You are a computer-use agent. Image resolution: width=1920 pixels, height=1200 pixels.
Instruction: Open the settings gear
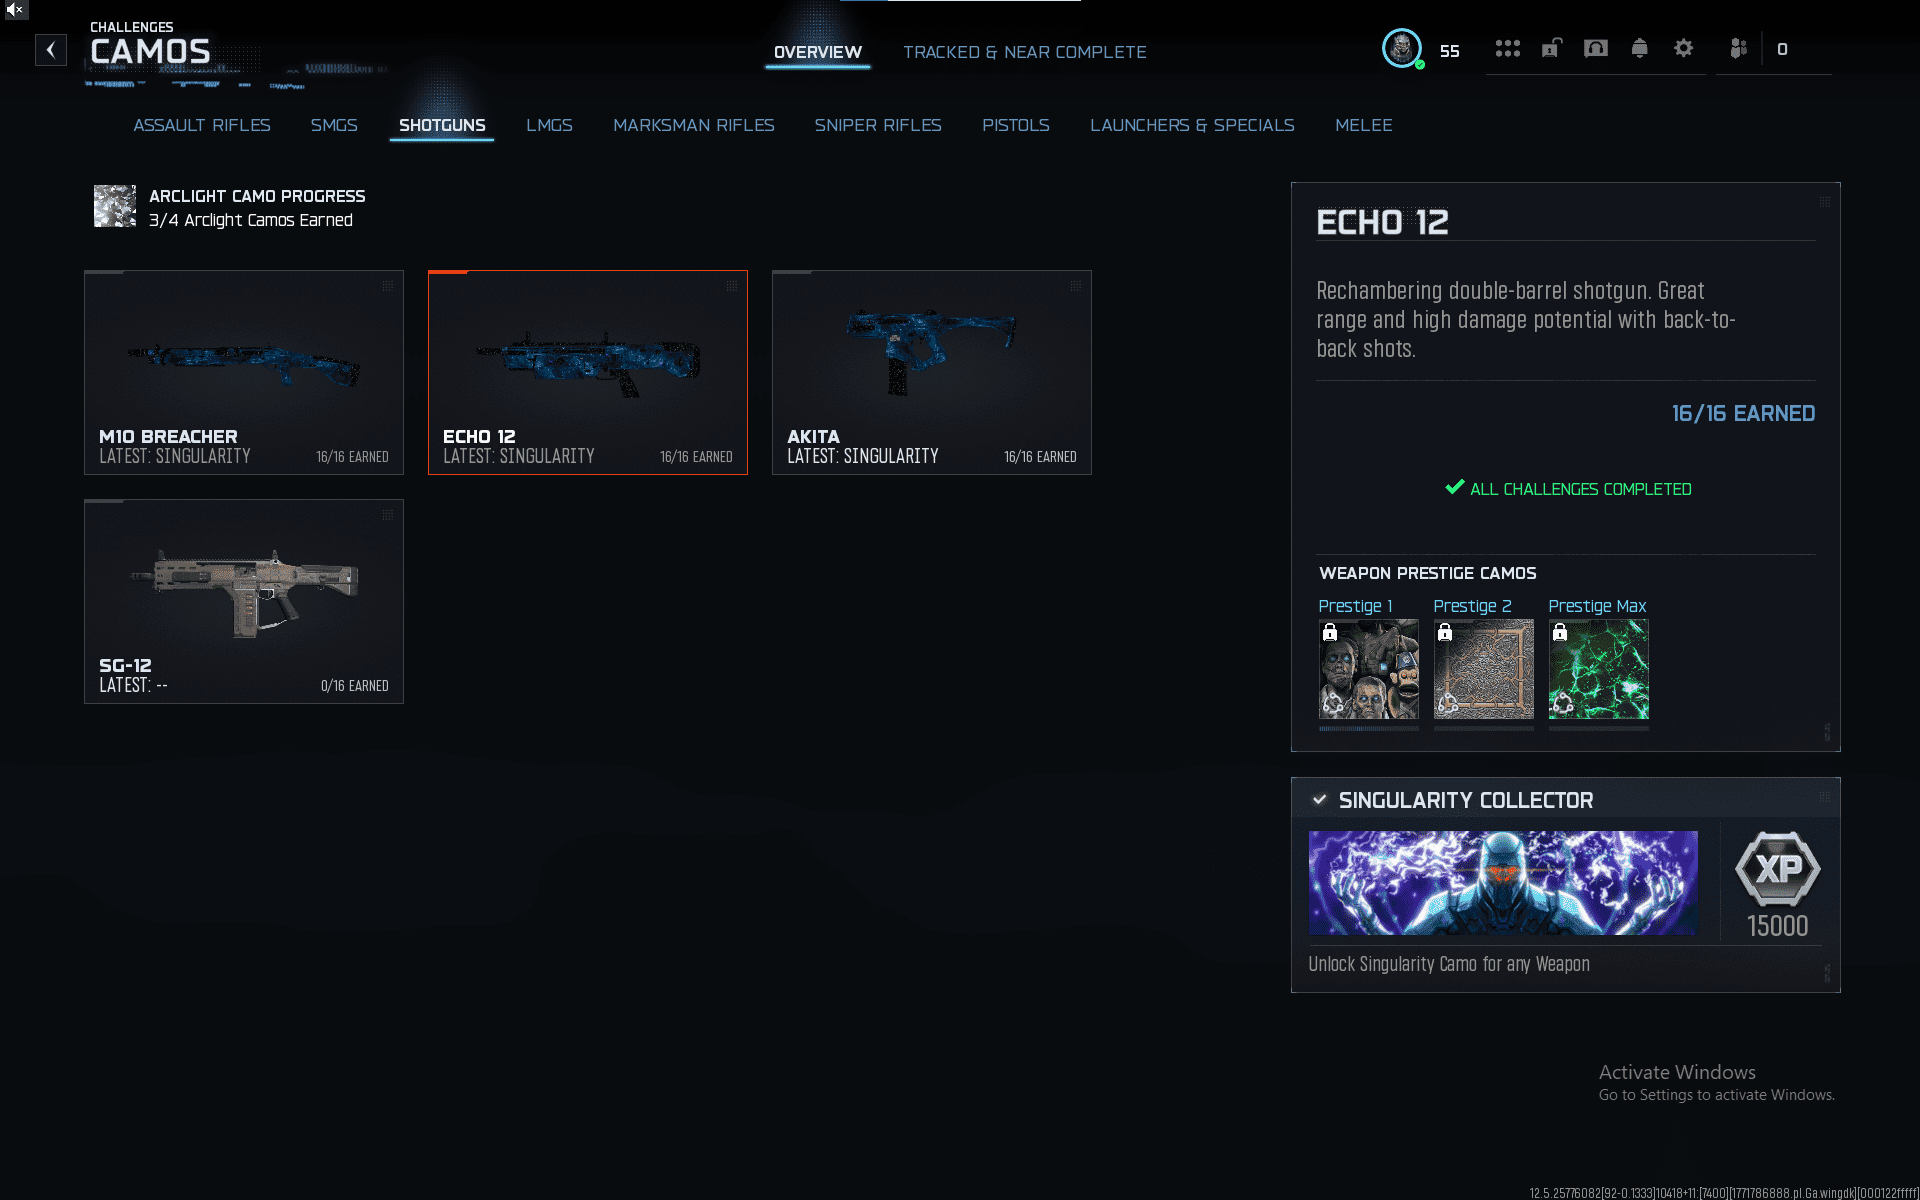[1683, 49]
